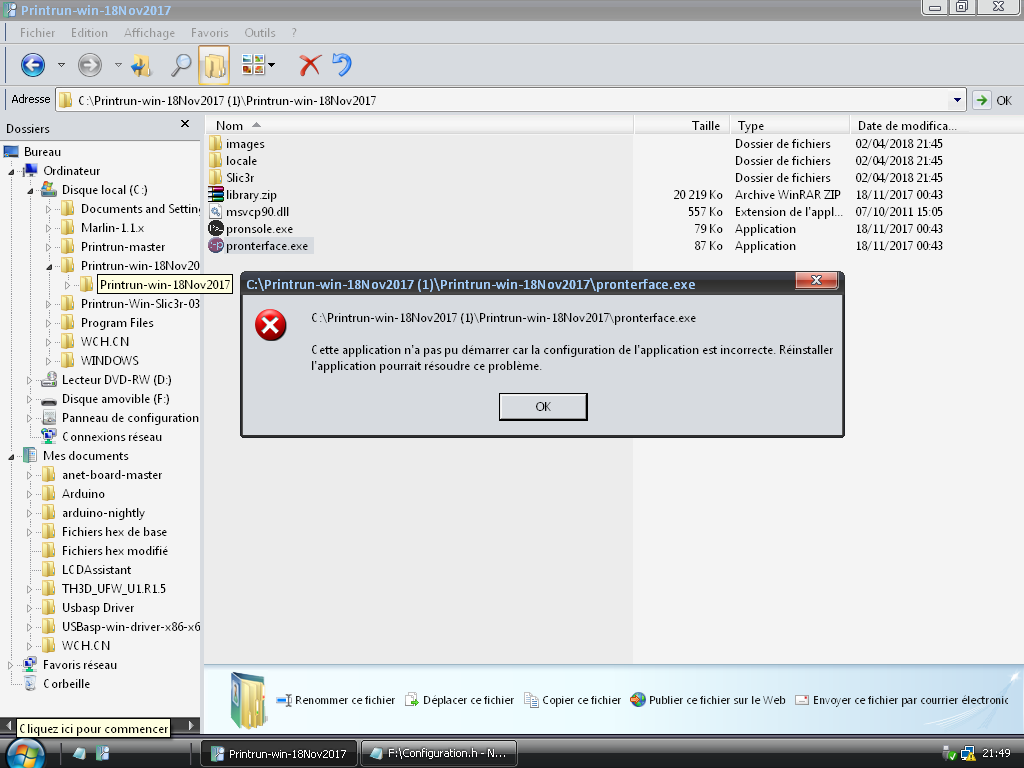Open the Fichier menu
The height and width of the screenshot is (768, 1024).
(x=37, y=33)
